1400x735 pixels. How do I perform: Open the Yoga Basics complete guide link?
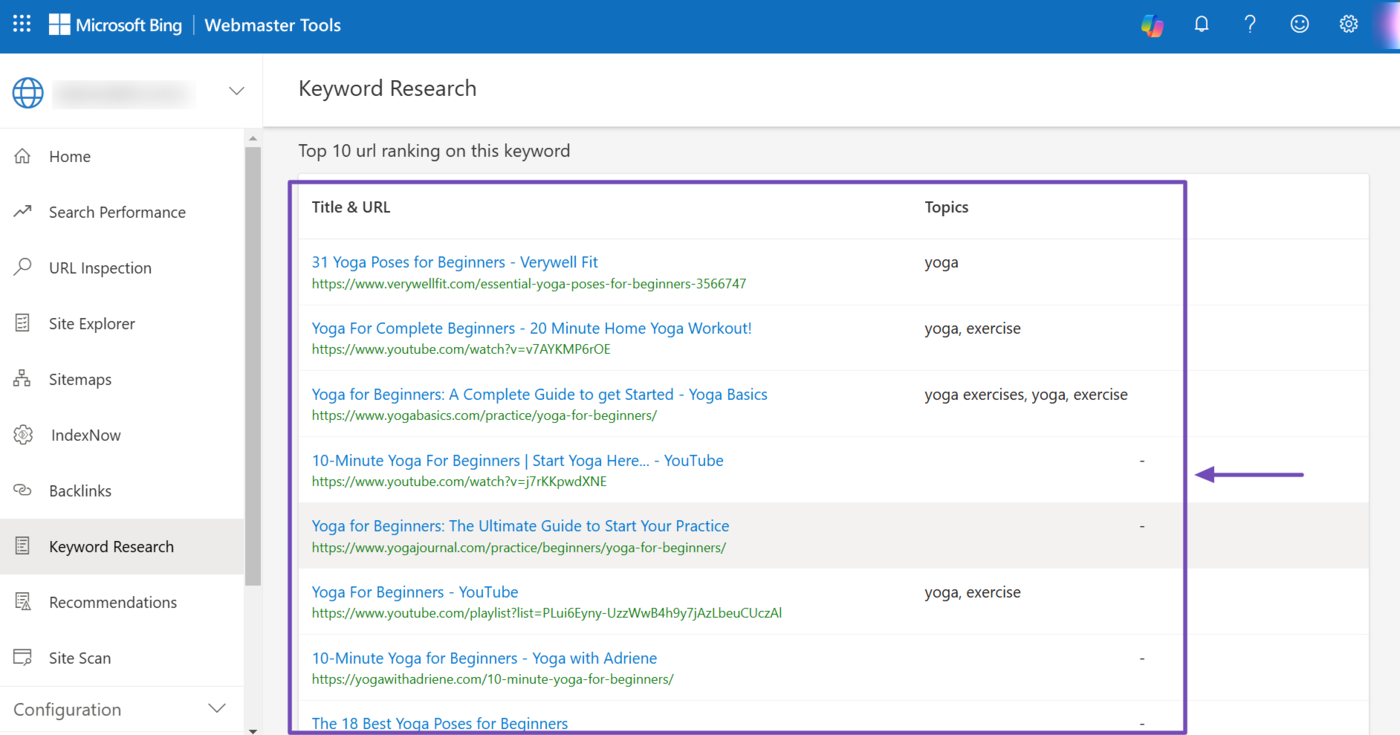pos(539,394)
